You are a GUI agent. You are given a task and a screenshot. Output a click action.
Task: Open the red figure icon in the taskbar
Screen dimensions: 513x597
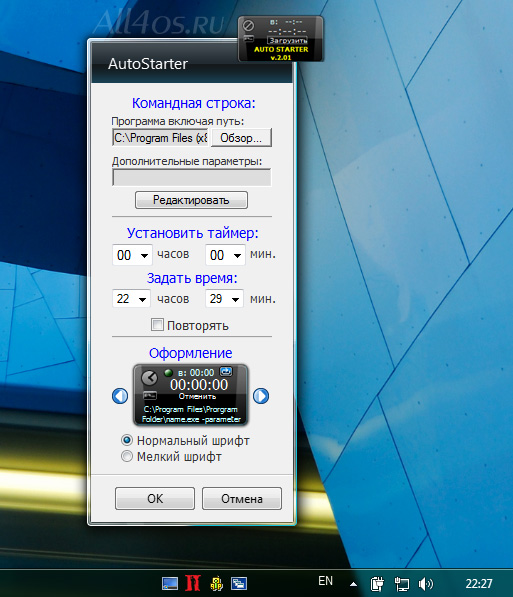tap(193, 583)
